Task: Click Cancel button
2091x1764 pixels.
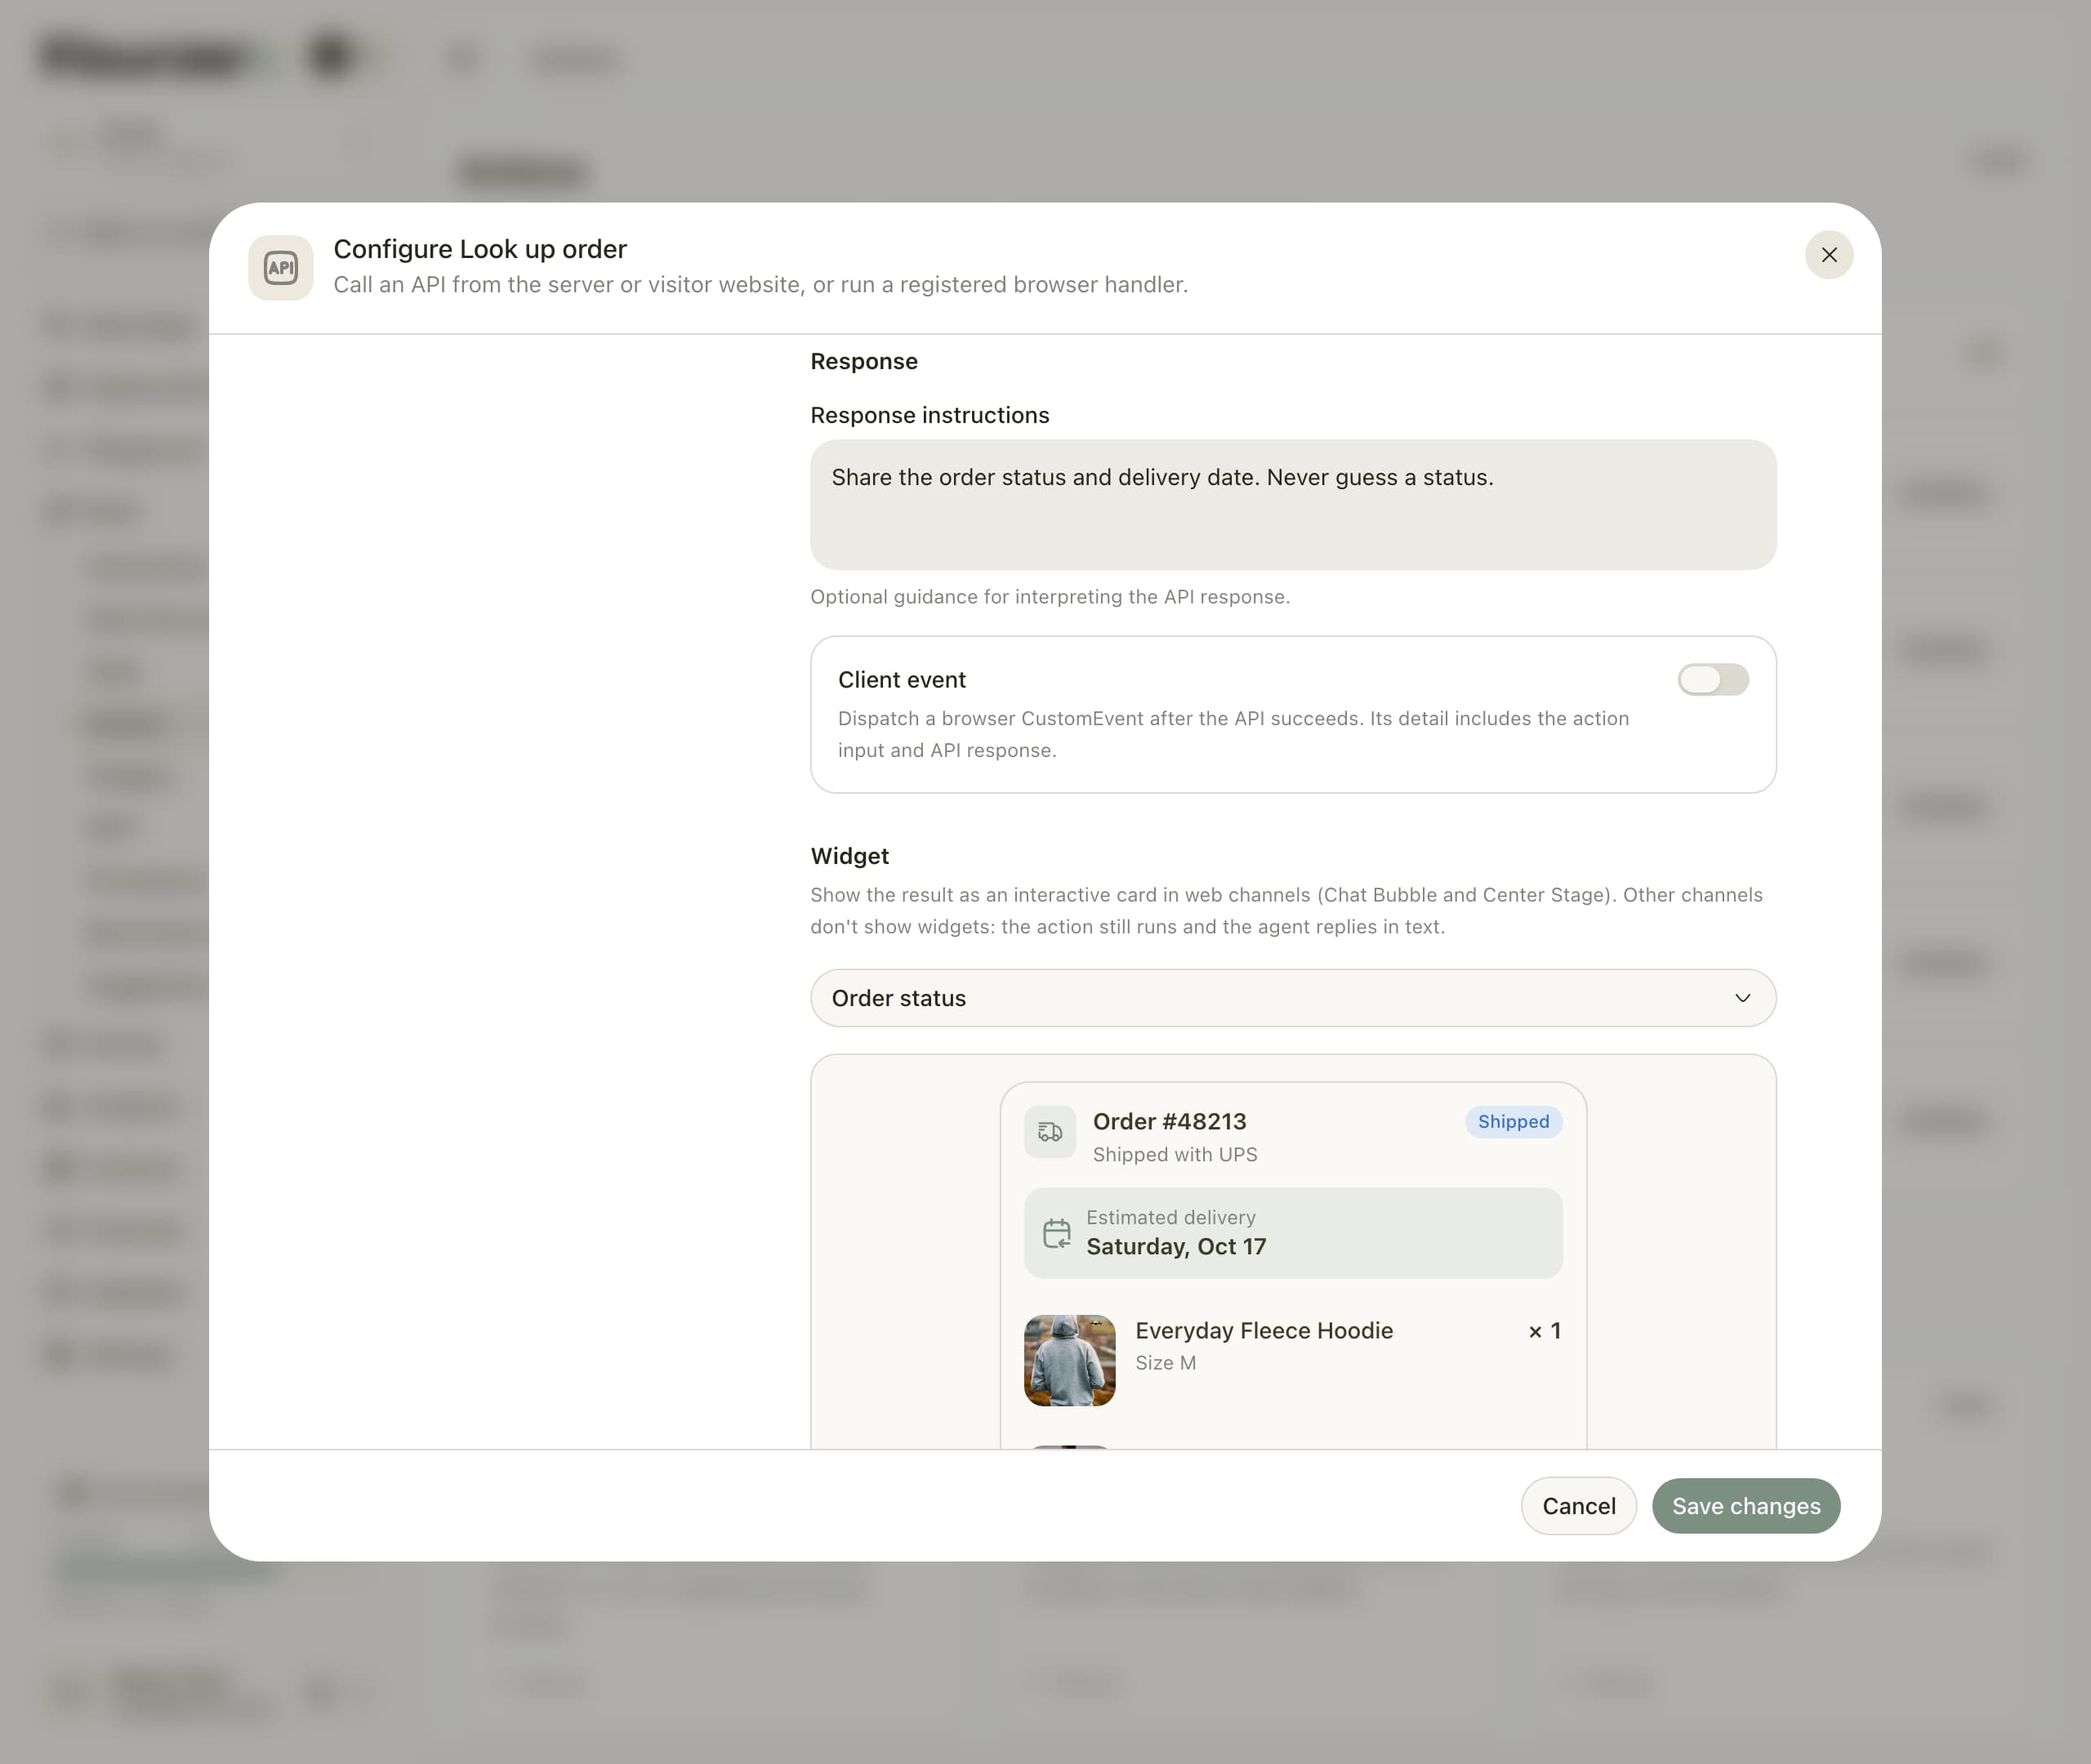Action: (1578, 1506)
